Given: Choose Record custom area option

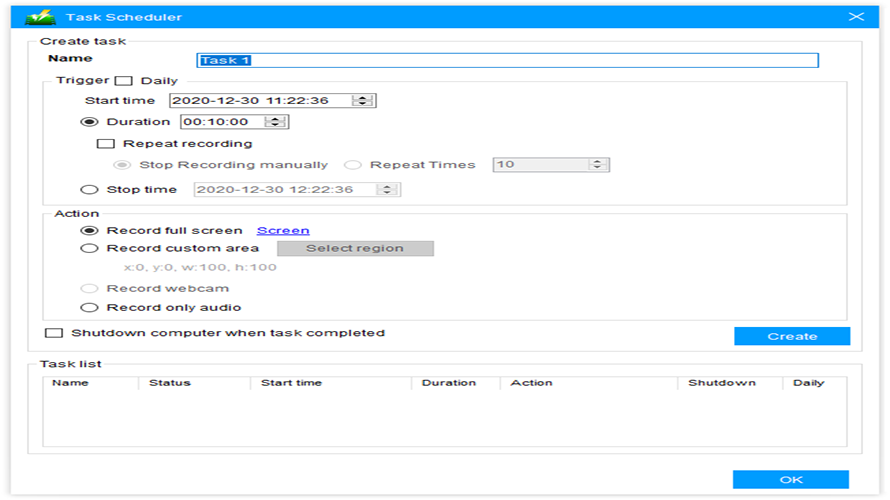Looking at the screenshot, I should [x=89, y=248].
